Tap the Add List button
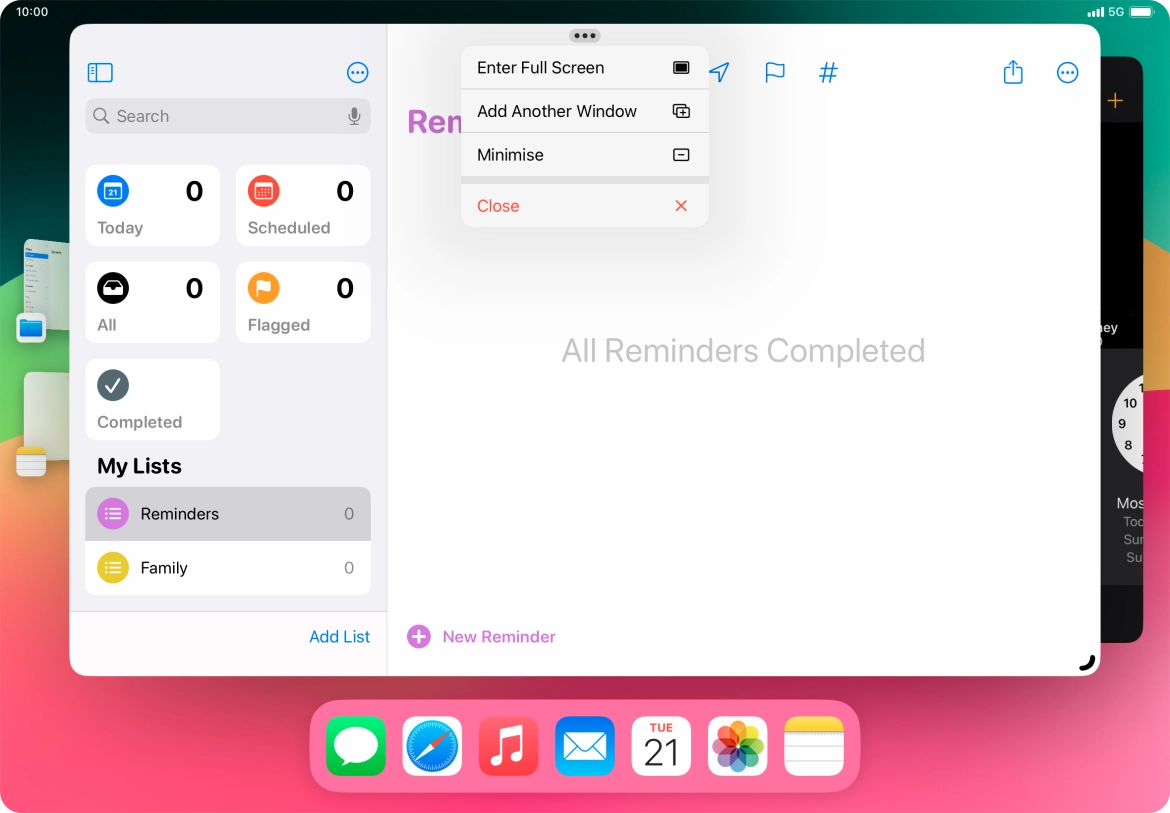The height and width of the screenshot is (813, 1170). pos(339,637)
